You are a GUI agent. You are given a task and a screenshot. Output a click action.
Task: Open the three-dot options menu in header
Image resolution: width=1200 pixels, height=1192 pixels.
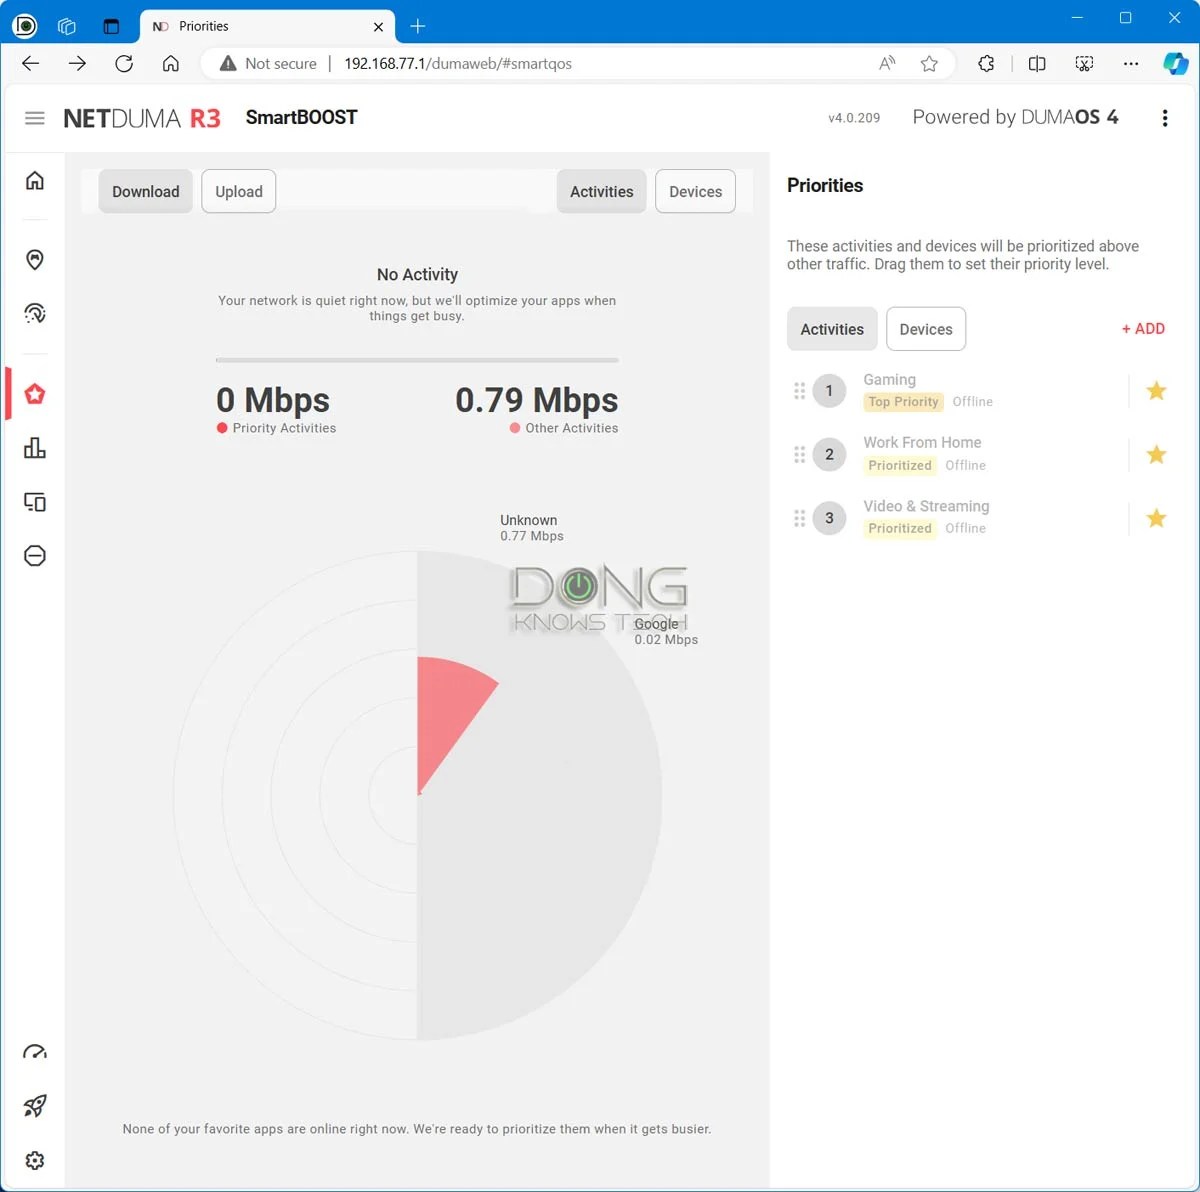(x=1164, y=118)
